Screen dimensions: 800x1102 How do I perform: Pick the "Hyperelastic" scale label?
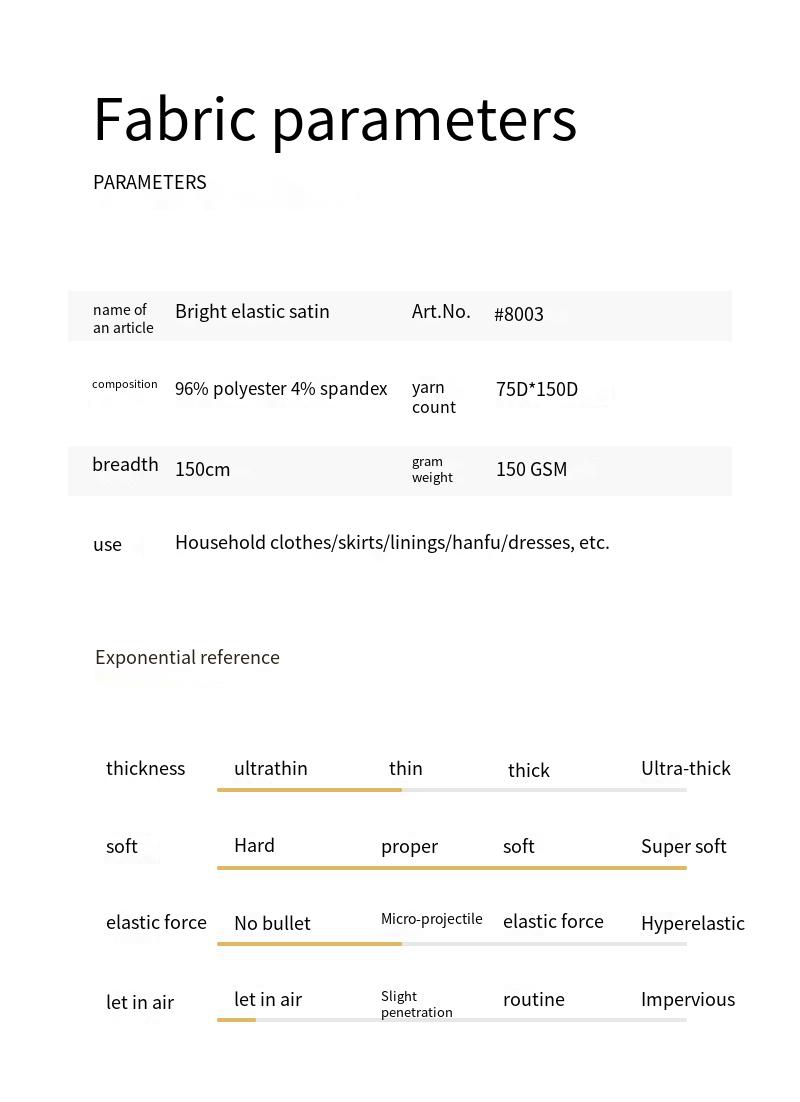coord(692,923)
